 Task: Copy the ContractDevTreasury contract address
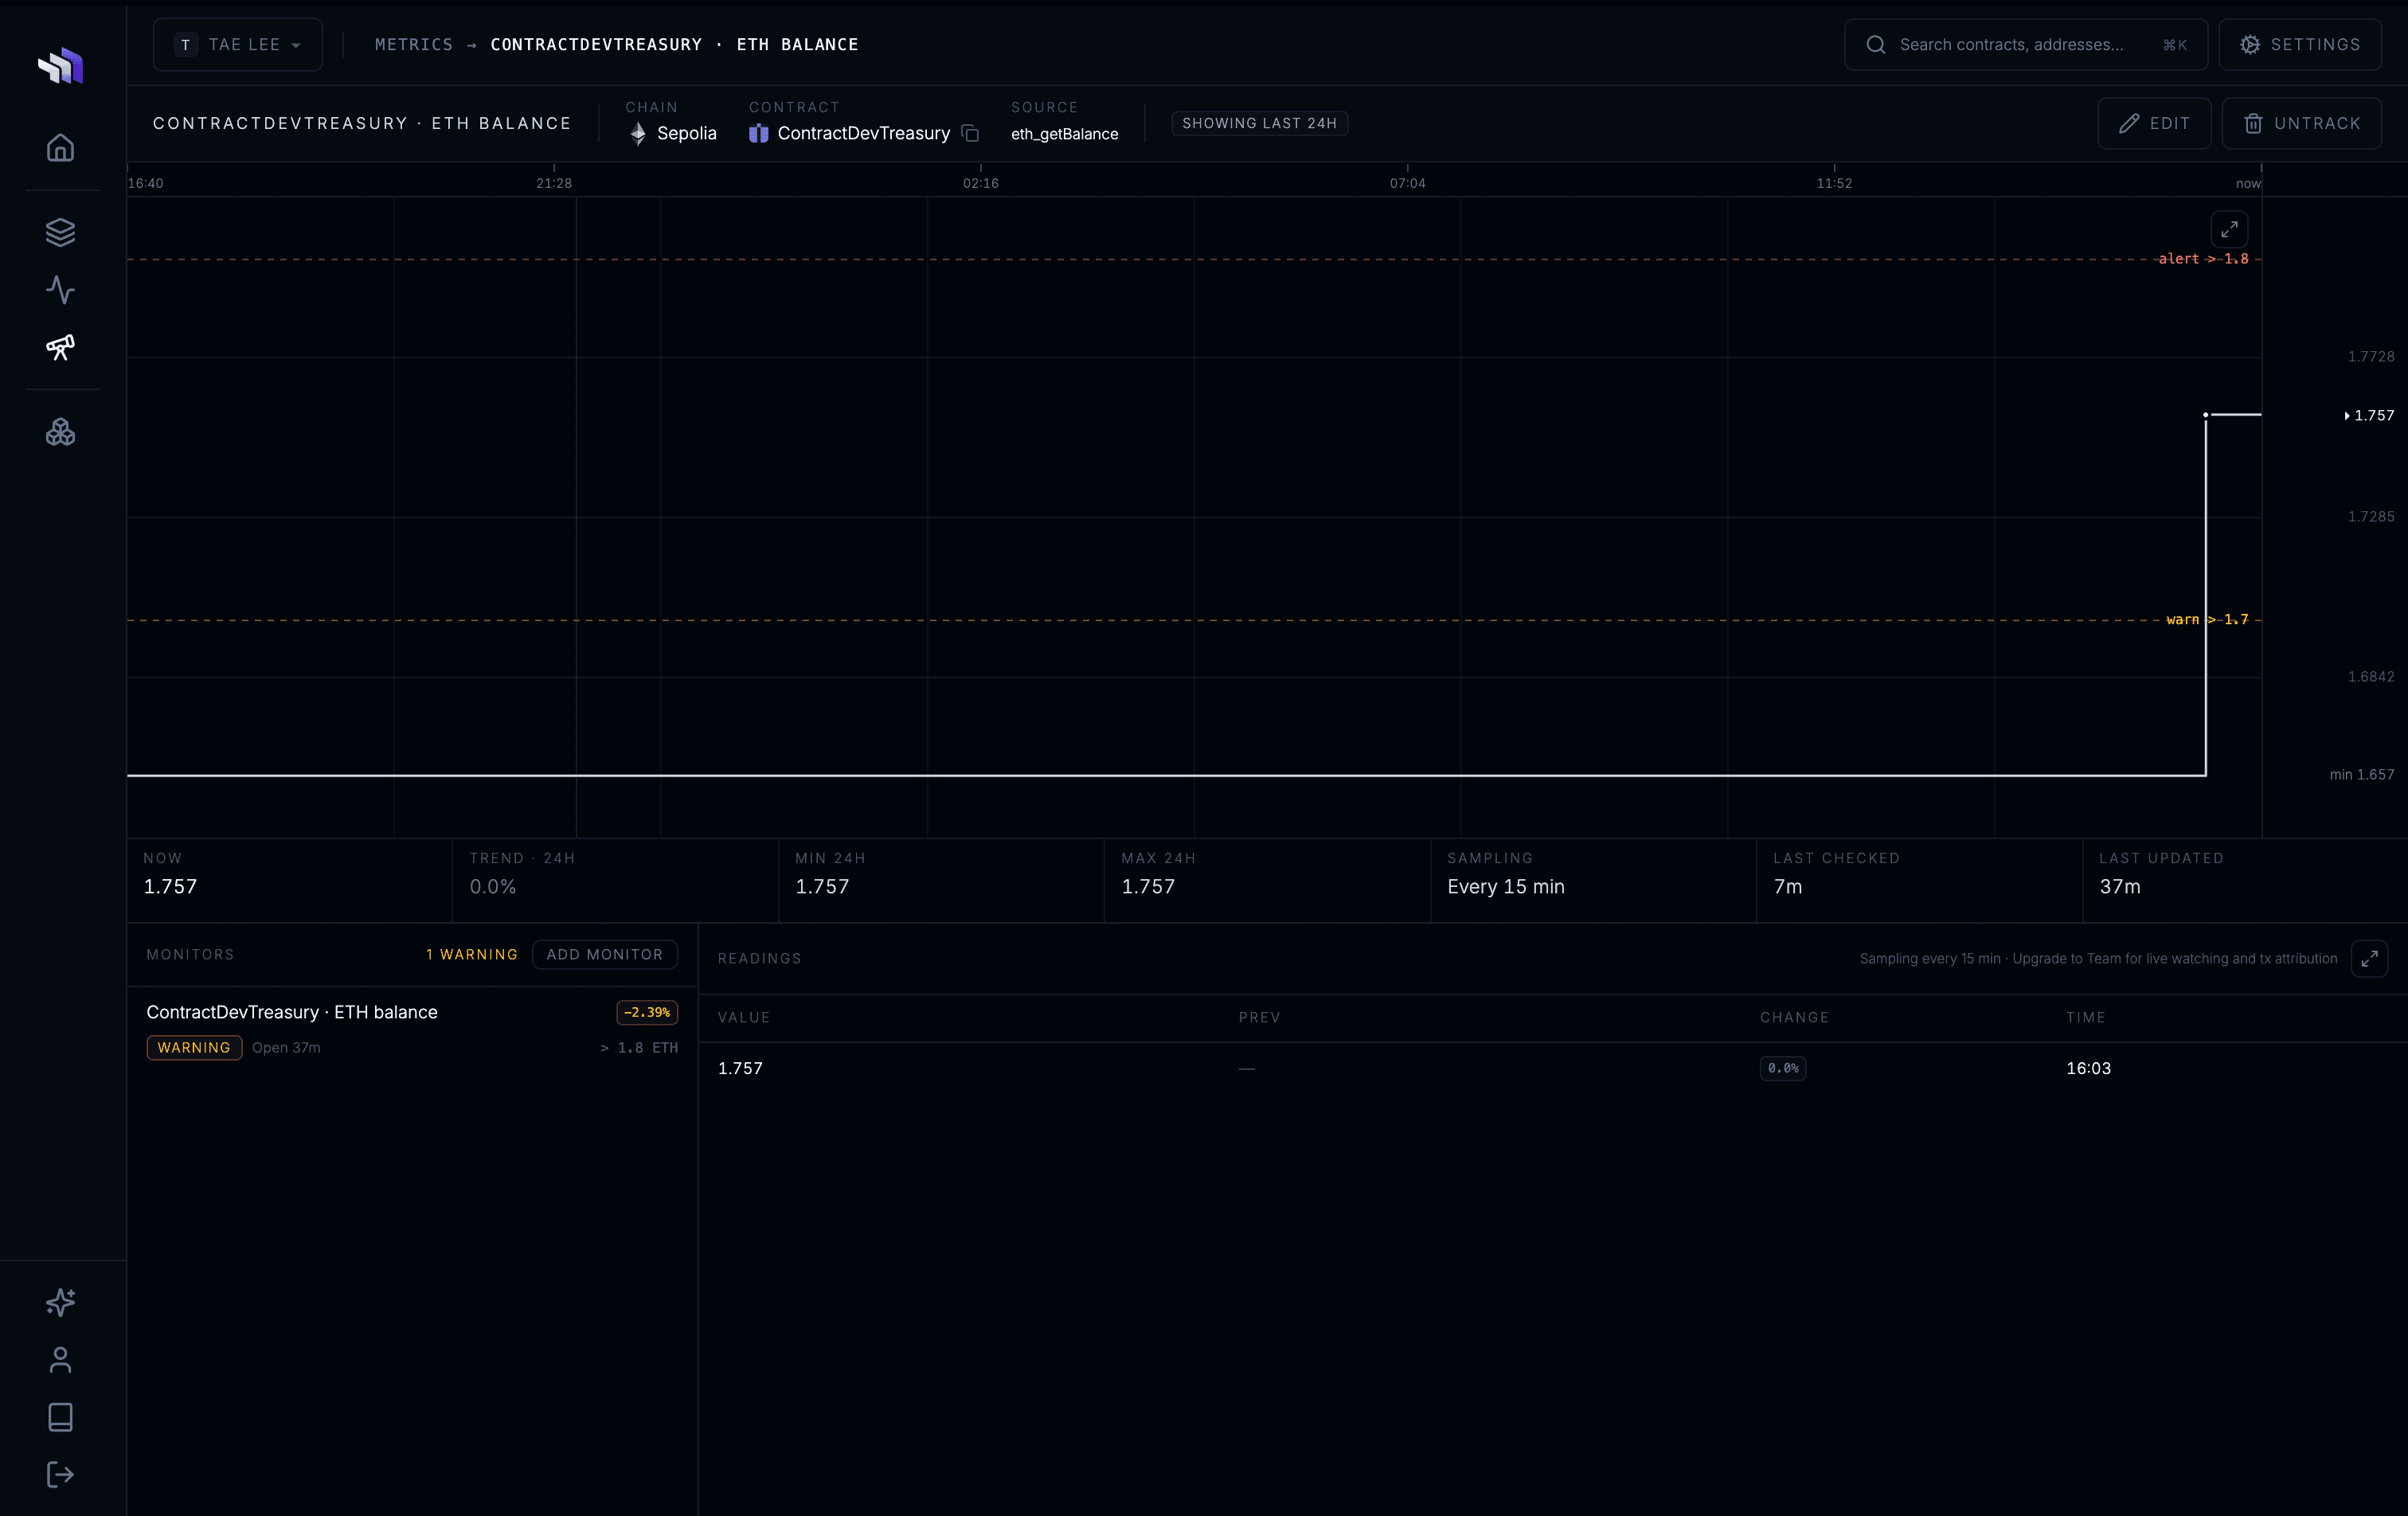click(x=970, y=133)
